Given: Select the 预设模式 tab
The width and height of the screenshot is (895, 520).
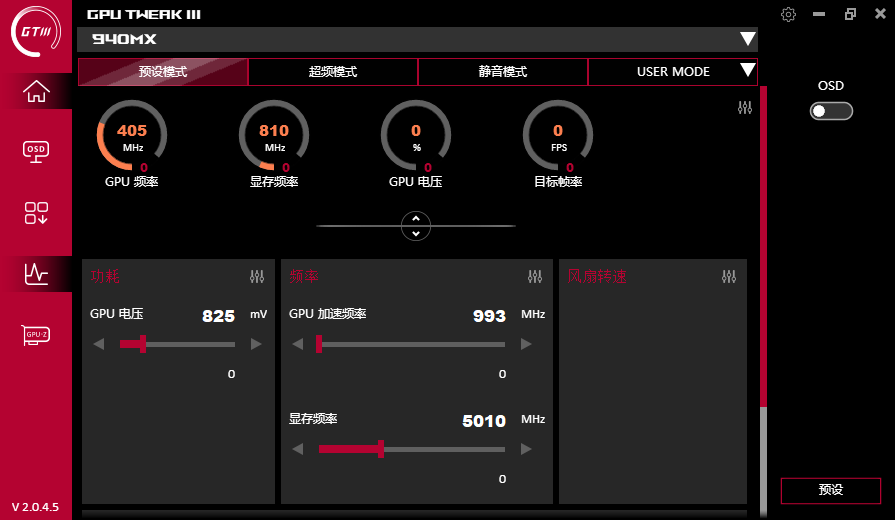Looking at the screenshot, I should [x=163, y=72].
